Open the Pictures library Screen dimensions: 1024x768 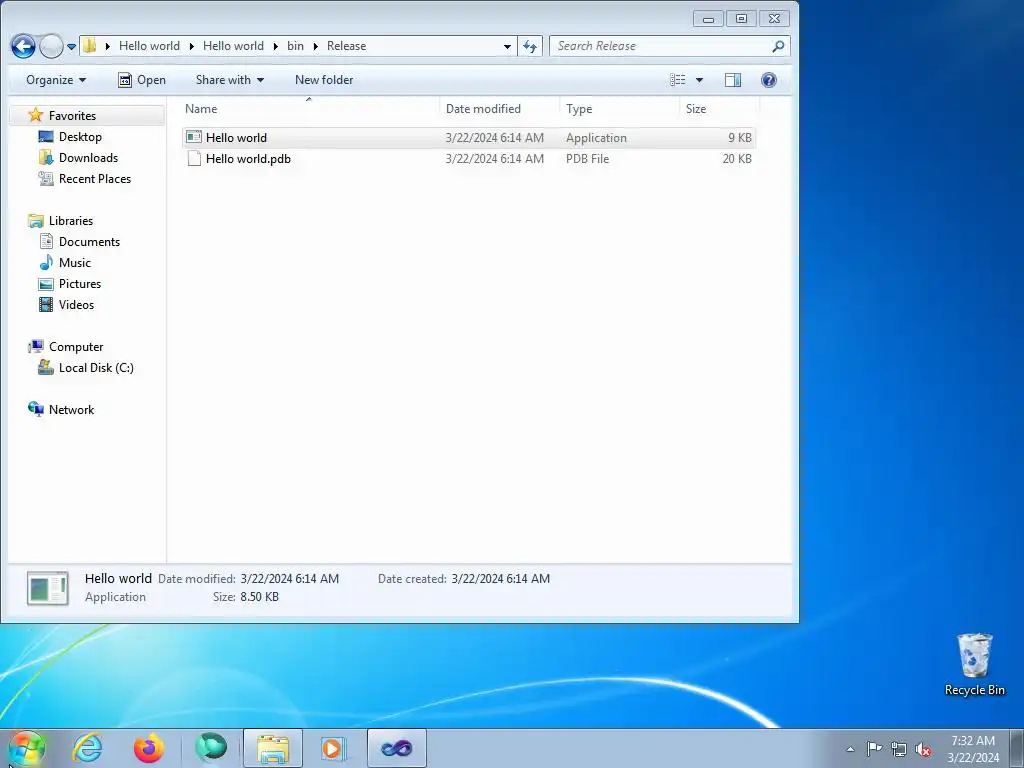(x=80, y=283)
